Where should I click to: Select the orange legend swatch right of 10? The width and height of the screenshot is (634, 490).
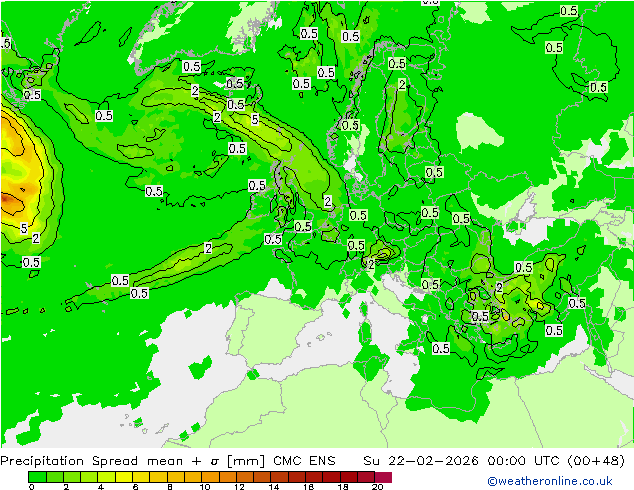click(211, 477)
